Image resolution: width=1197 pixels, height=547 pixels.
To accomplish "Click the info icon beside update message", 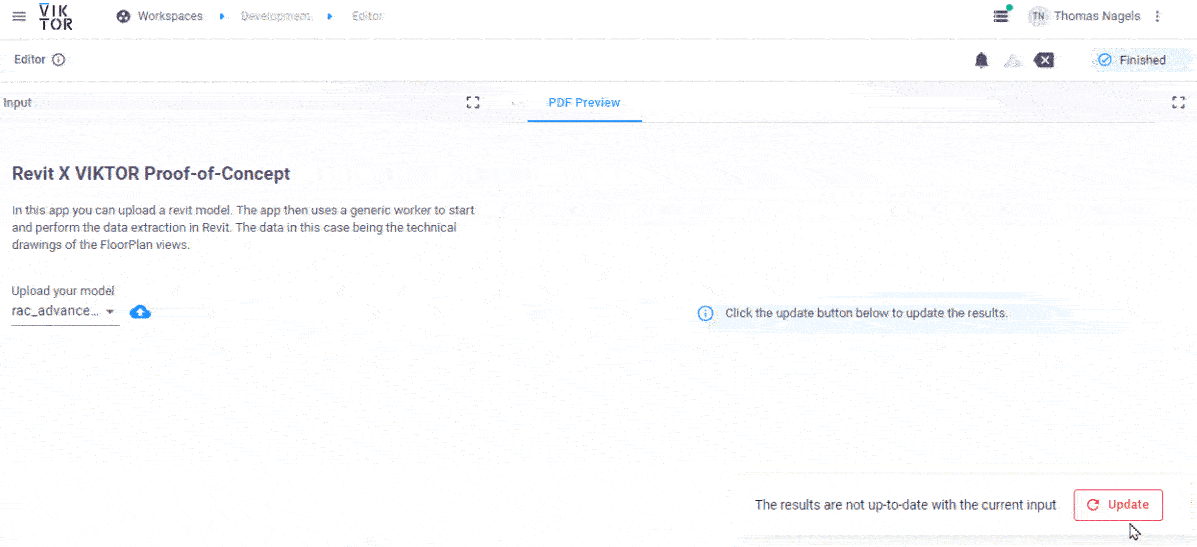I will click(706, 314).
